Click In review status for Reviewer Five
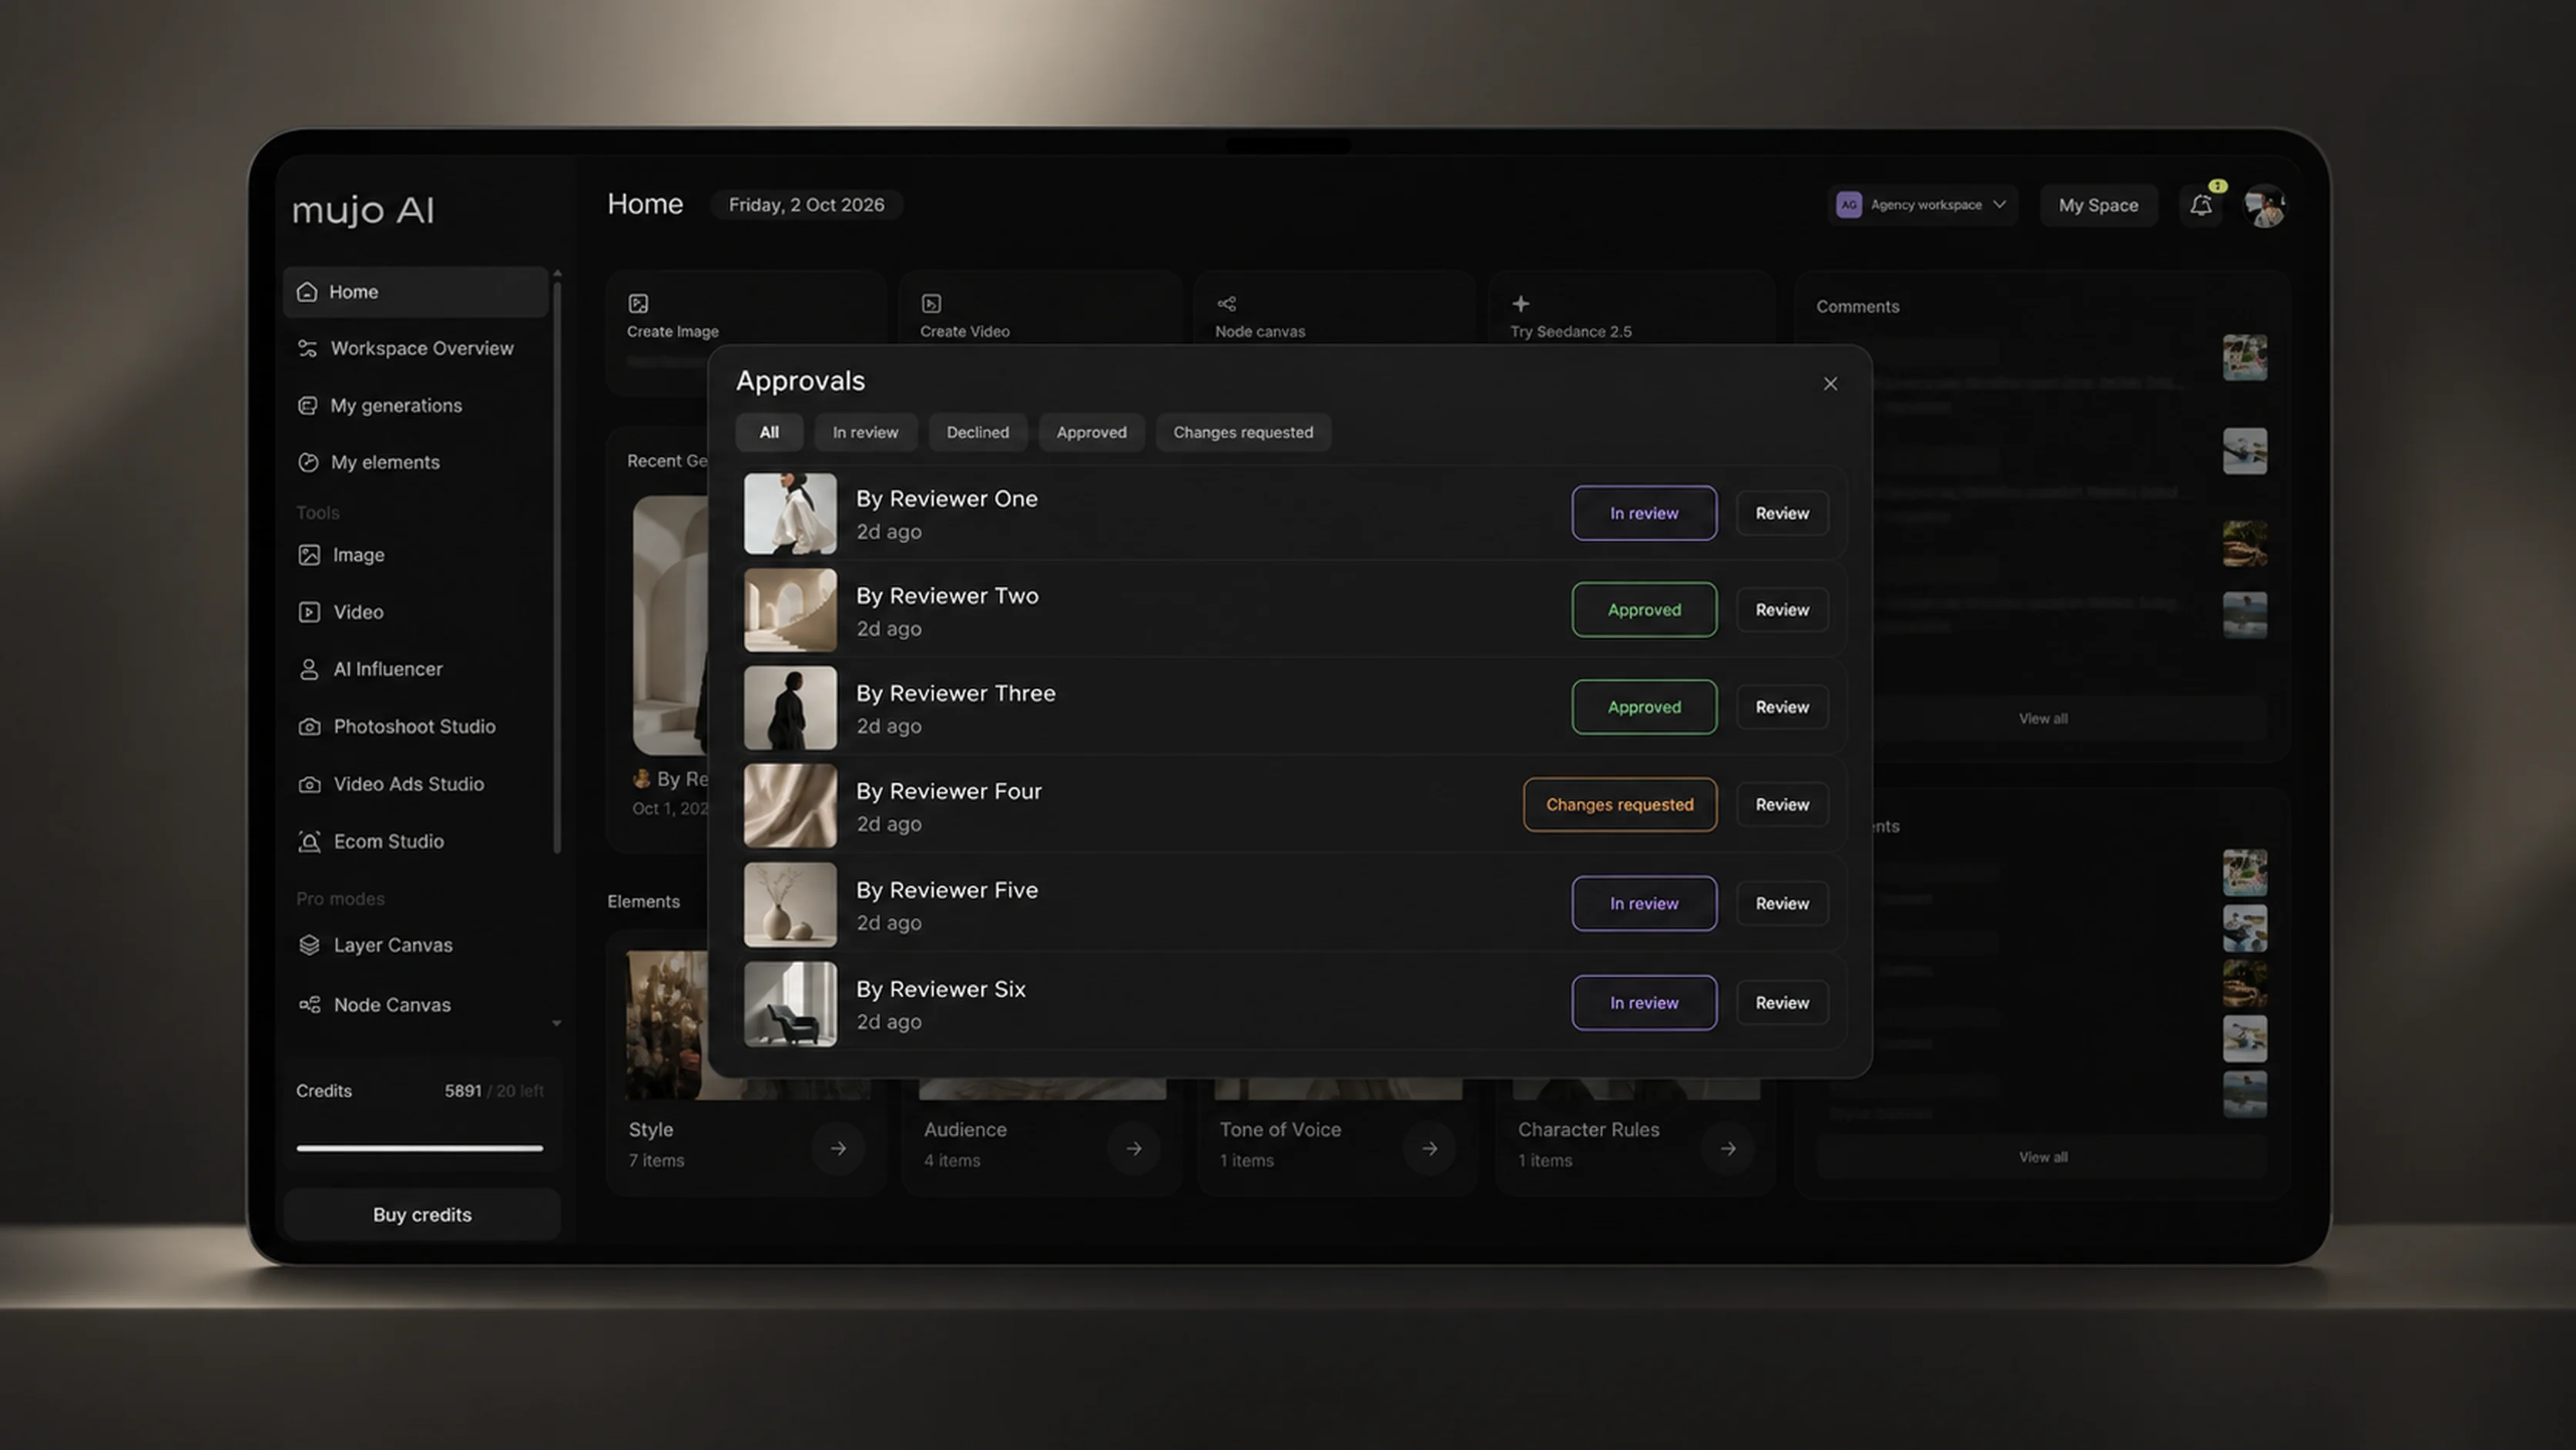2576x1450 pixels. pyautogui.click(x=1644, y=904)
